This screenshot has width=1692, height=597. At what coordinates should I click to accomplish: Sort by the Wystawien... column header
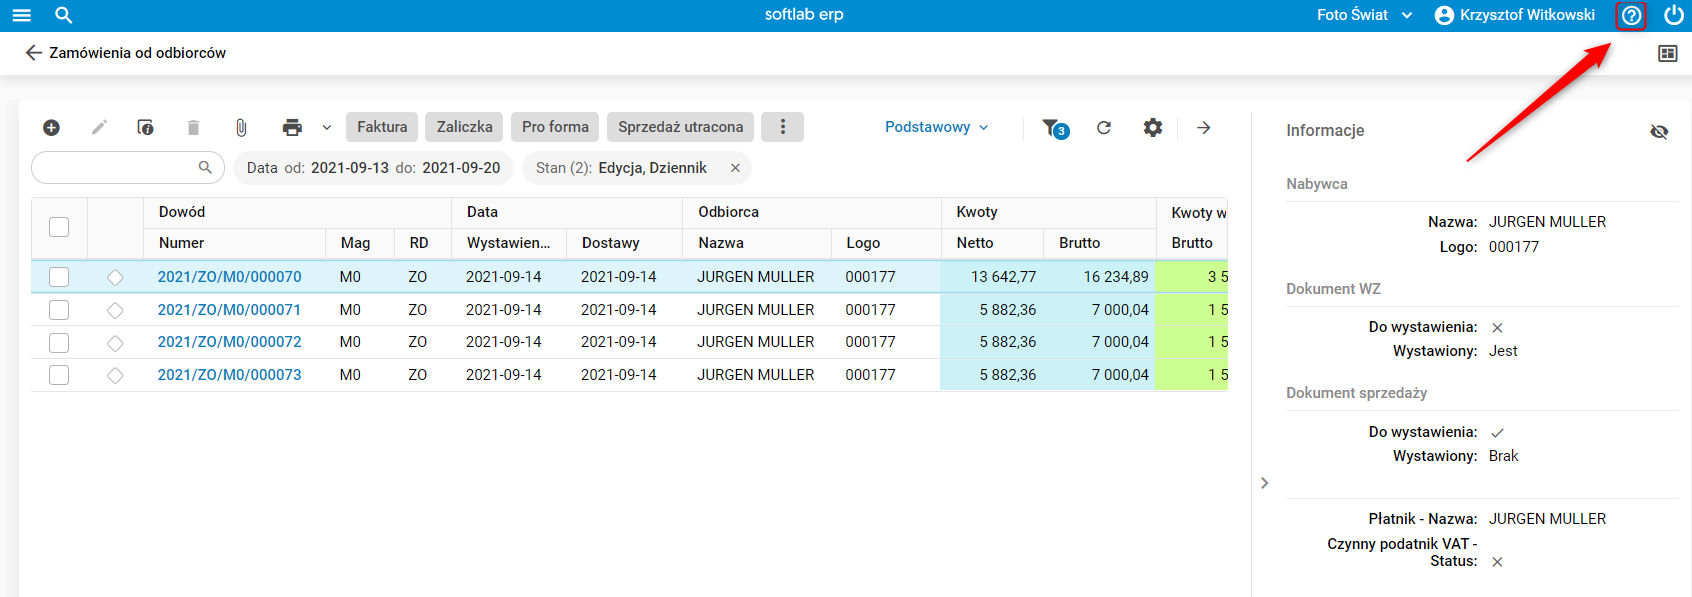pos(509,243)
